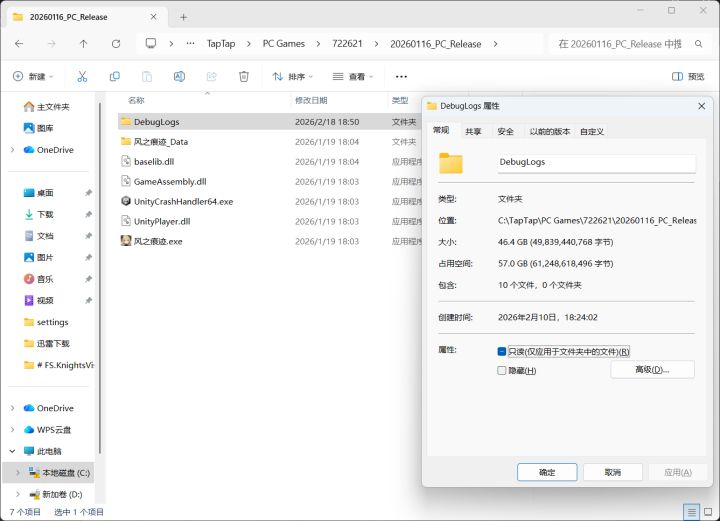
Task: Open the Home 主文件夹 item in sidebar
Action: [x=46, y=107]
